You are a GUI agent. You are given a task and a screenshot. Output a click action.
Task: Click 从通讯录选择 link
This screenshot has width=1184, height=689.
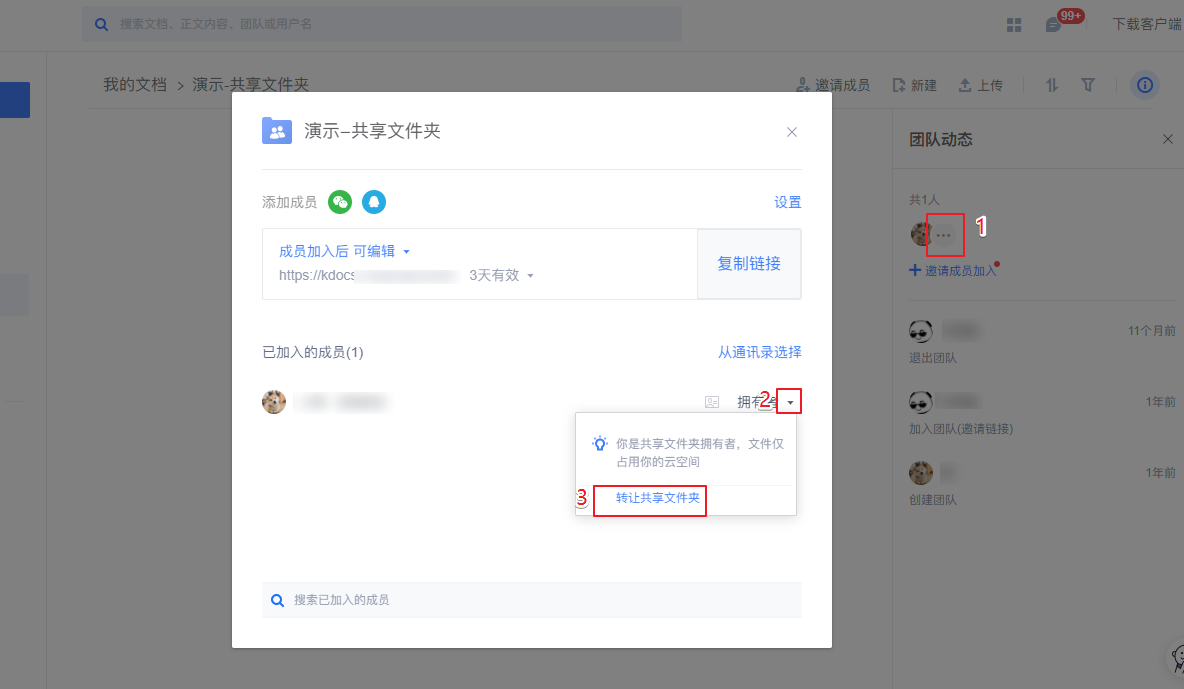click(760, 352)
